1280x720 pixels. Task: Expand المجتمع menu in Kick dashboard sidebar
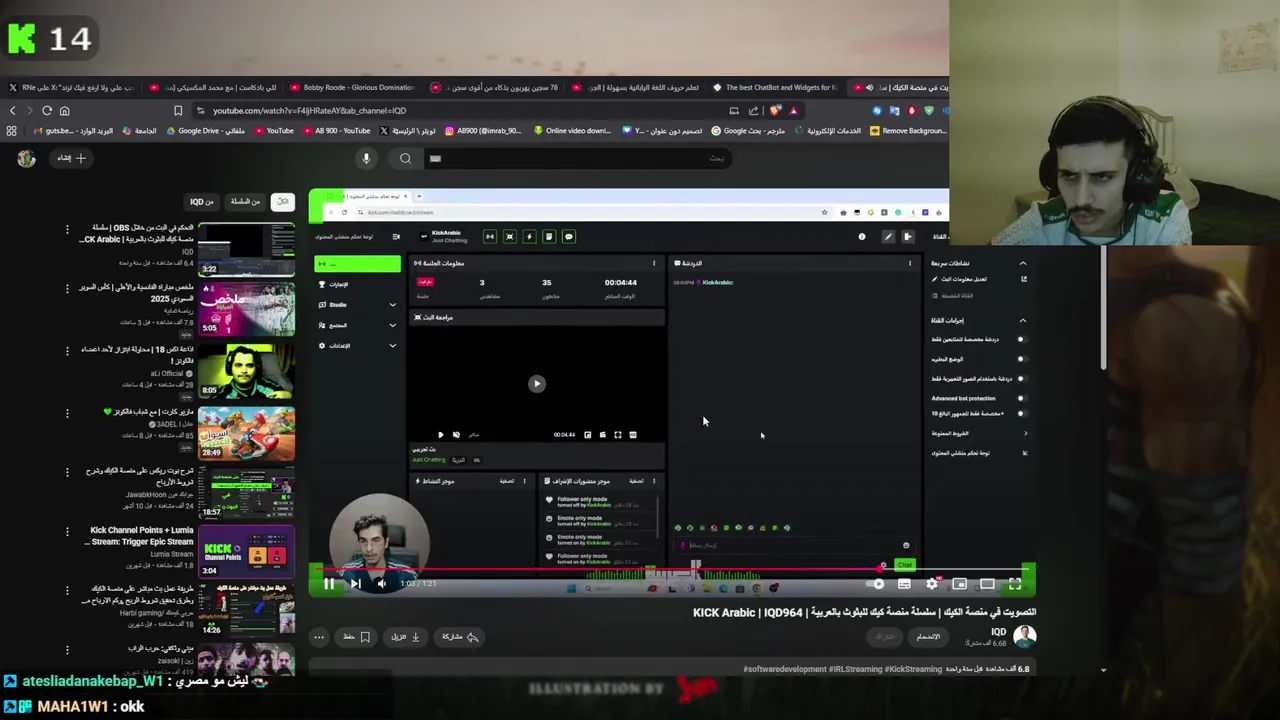click(392, 325)
